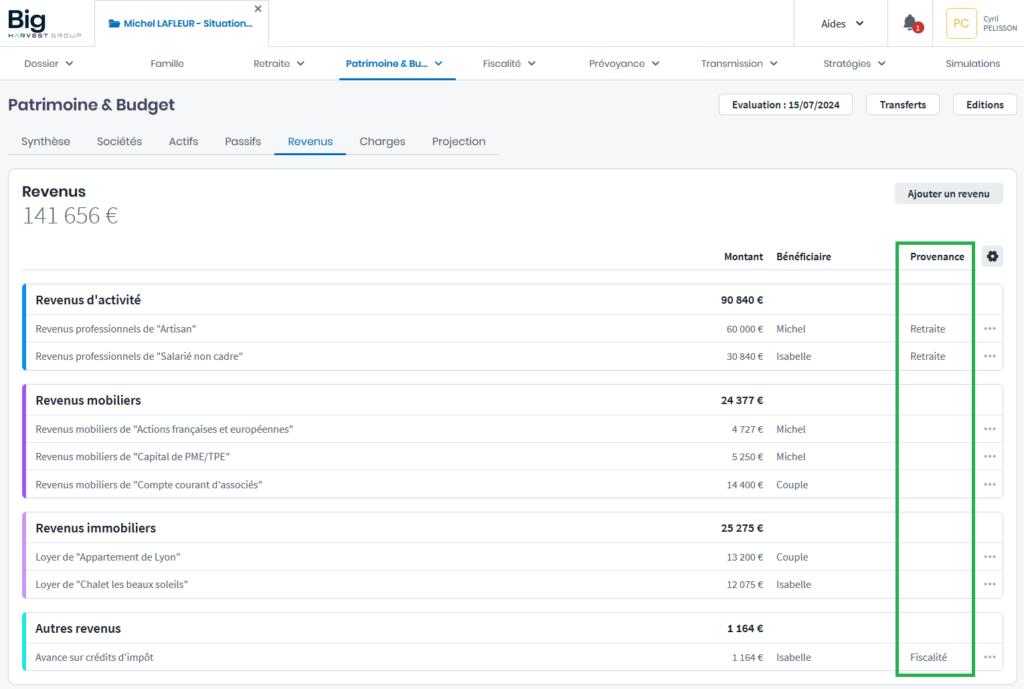The width and height of the screenshot is (1024, 689).
Task: Open the column settings gear icon
Action: (992, 257)
